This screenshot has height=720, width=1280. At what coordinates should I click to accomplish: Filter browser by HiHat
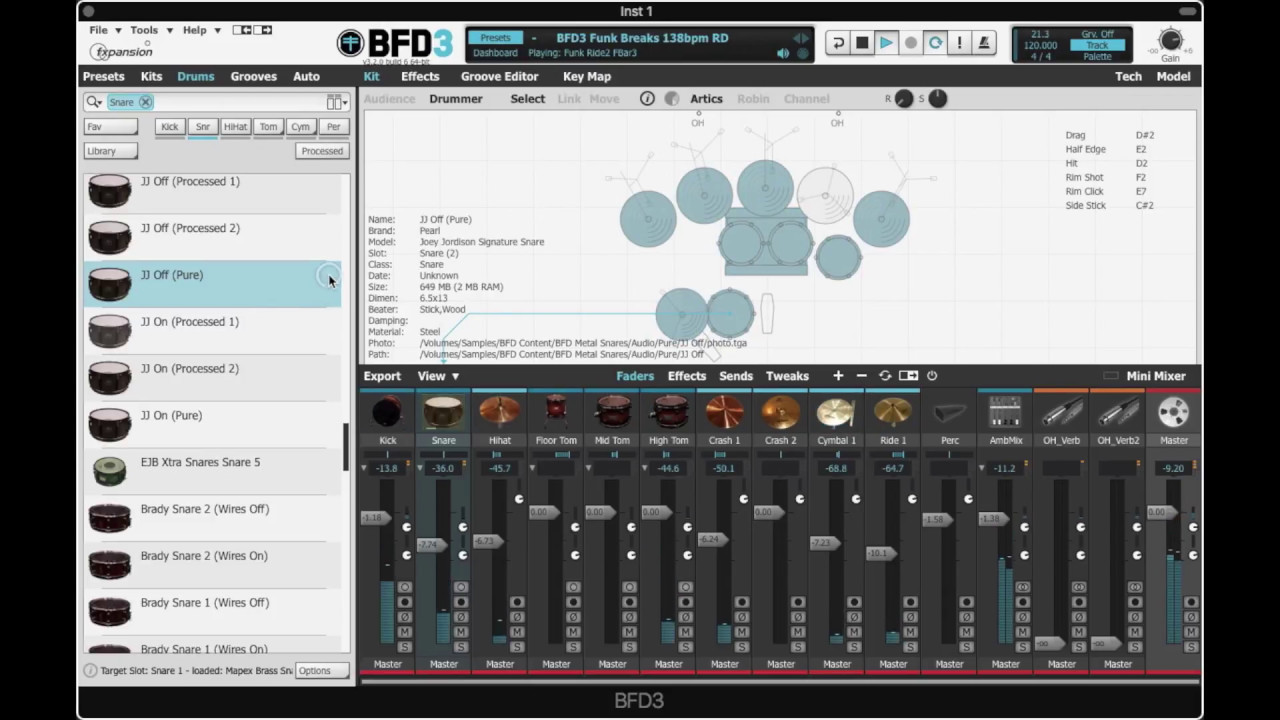235,127
